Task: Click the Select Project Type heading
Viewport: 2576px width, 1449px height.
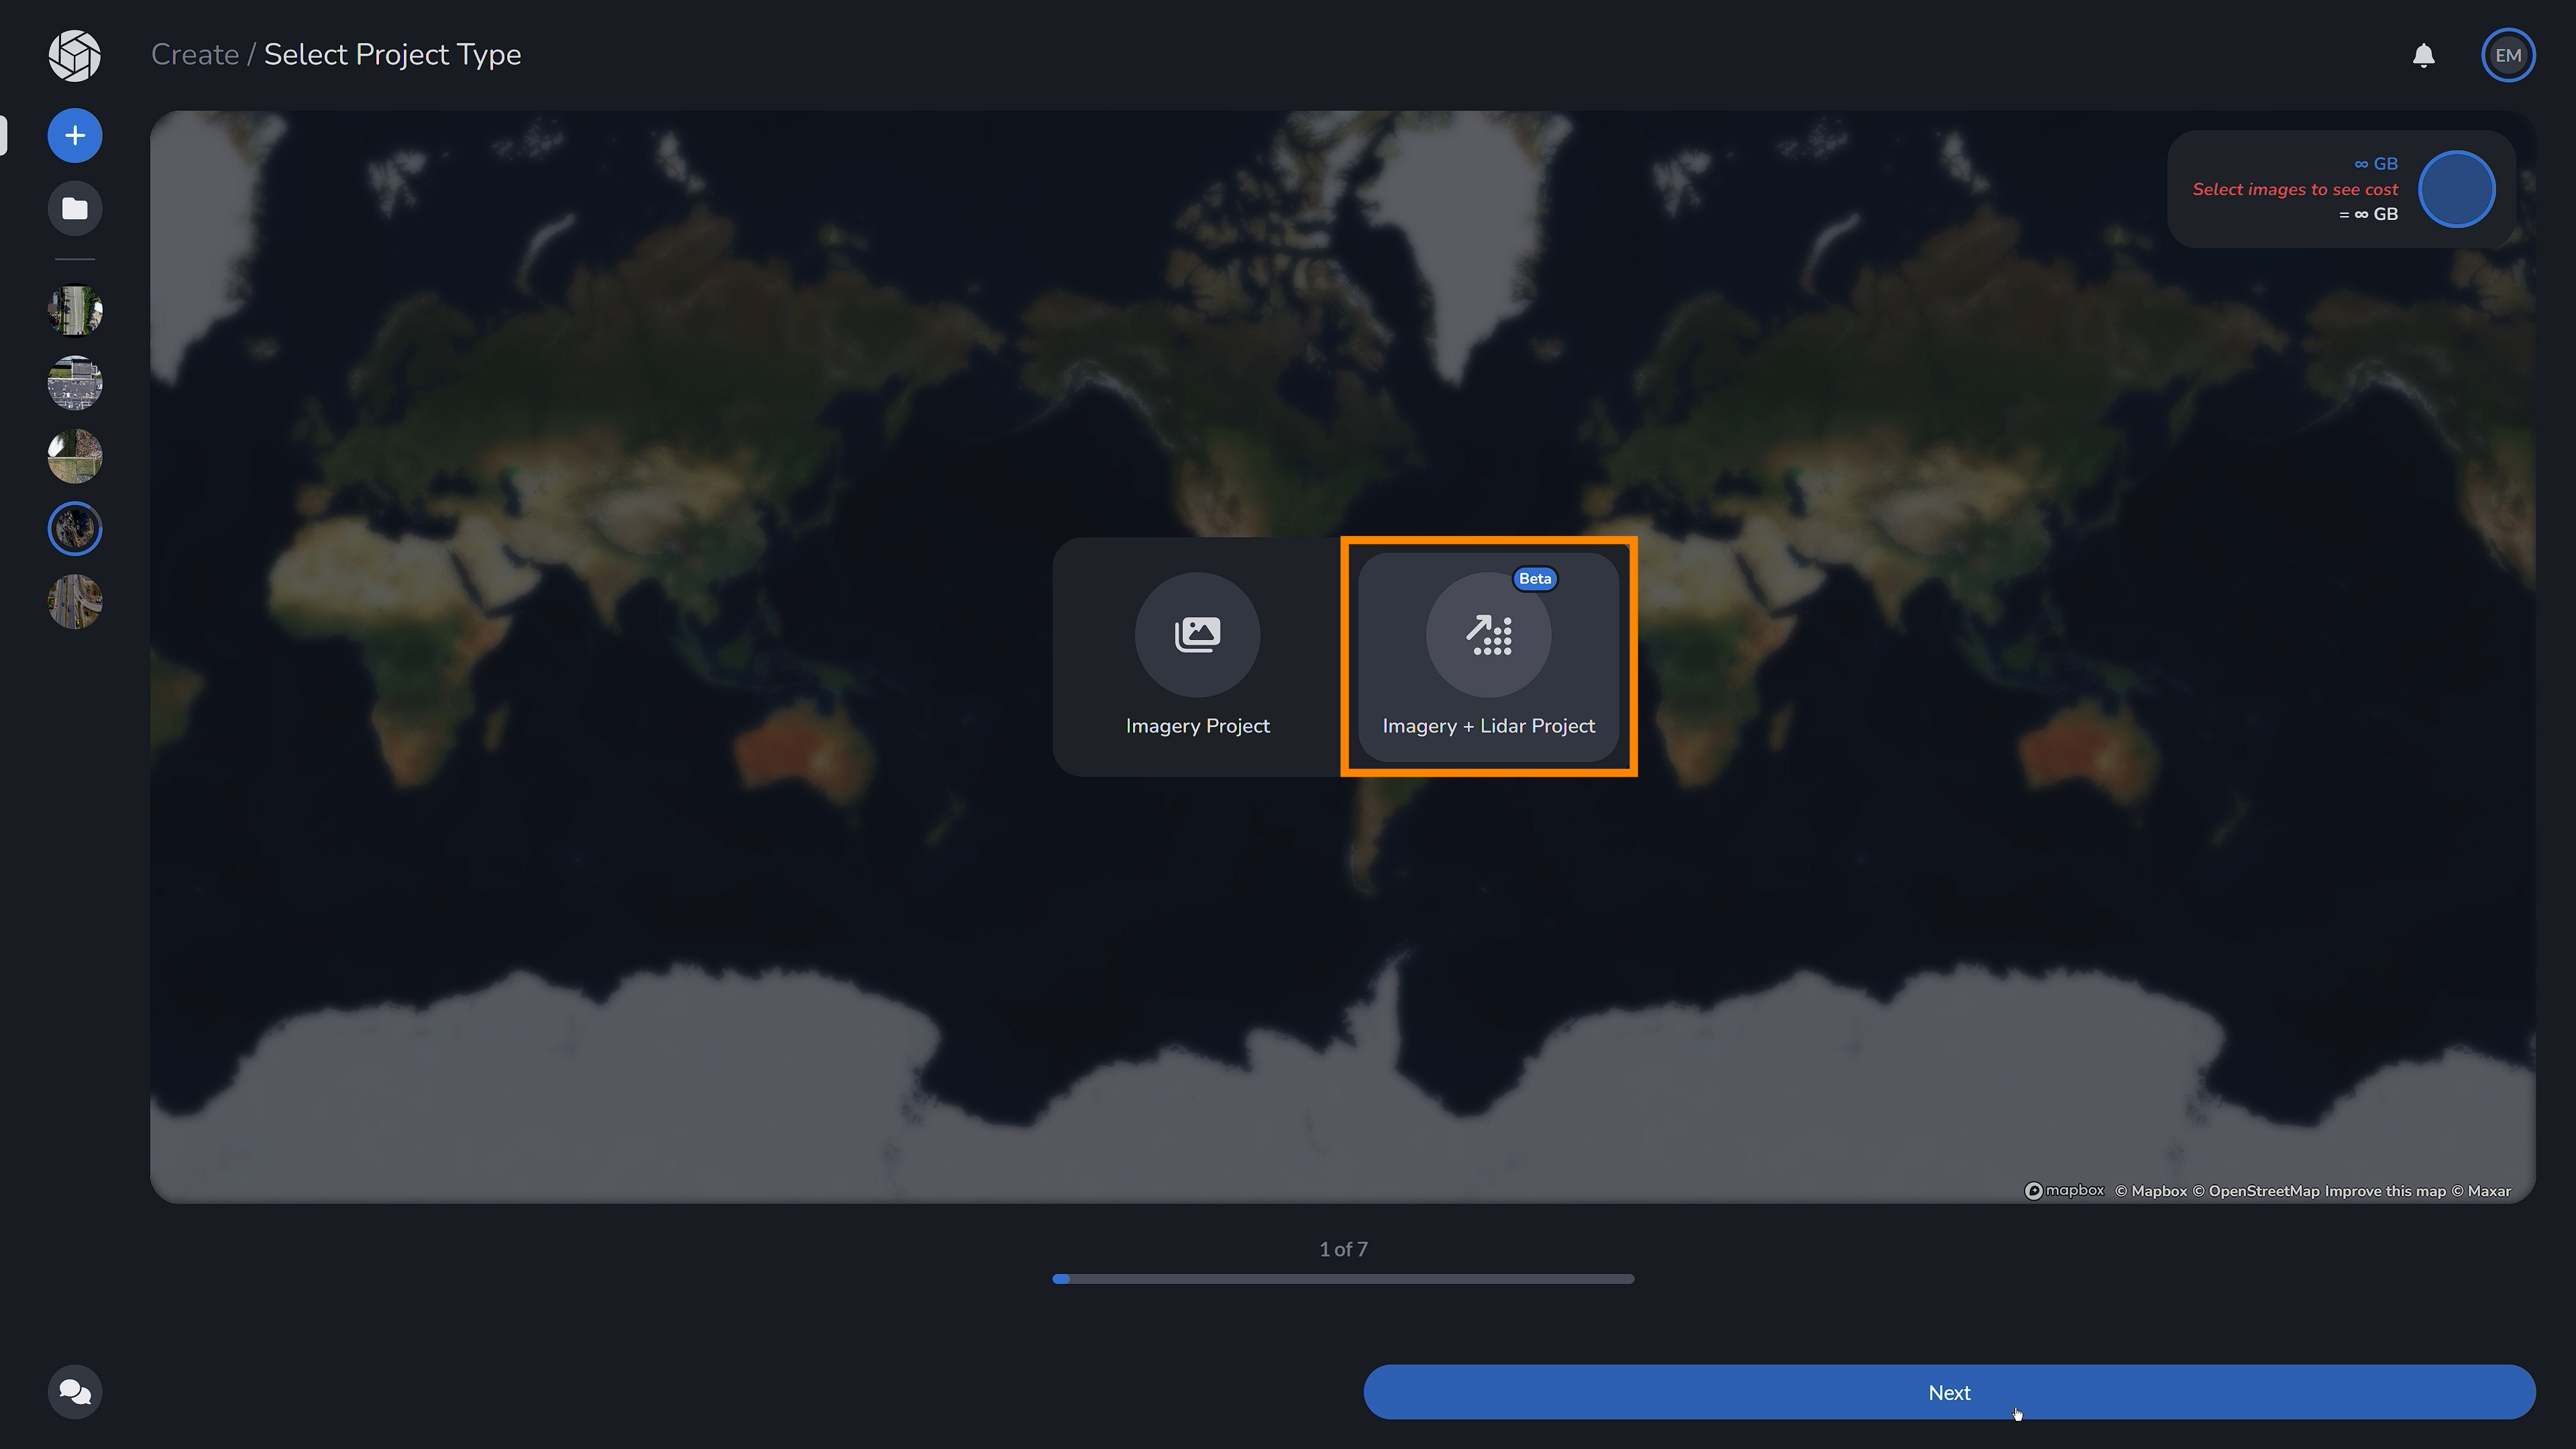Action: click(392, 55)
